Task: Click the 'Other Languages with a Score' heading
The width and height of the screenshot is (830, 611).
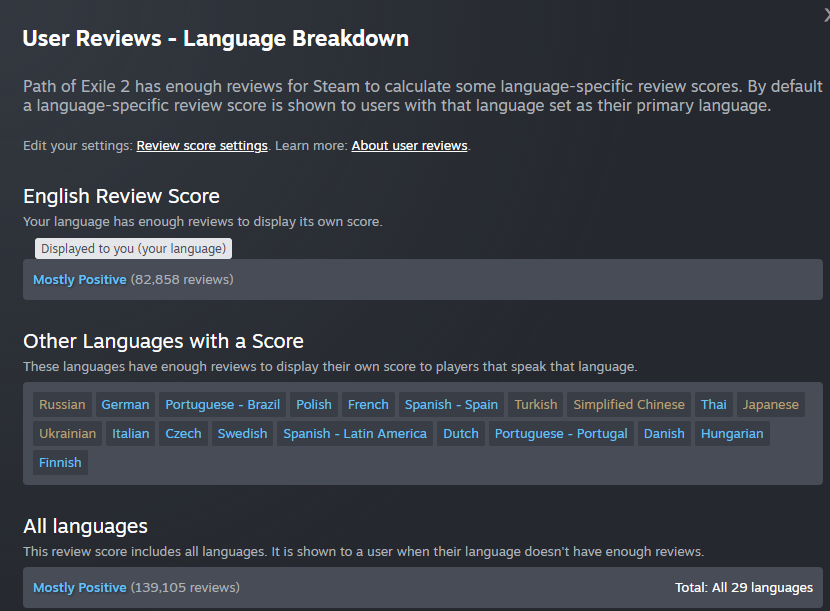Action: (x=163, y=342)
